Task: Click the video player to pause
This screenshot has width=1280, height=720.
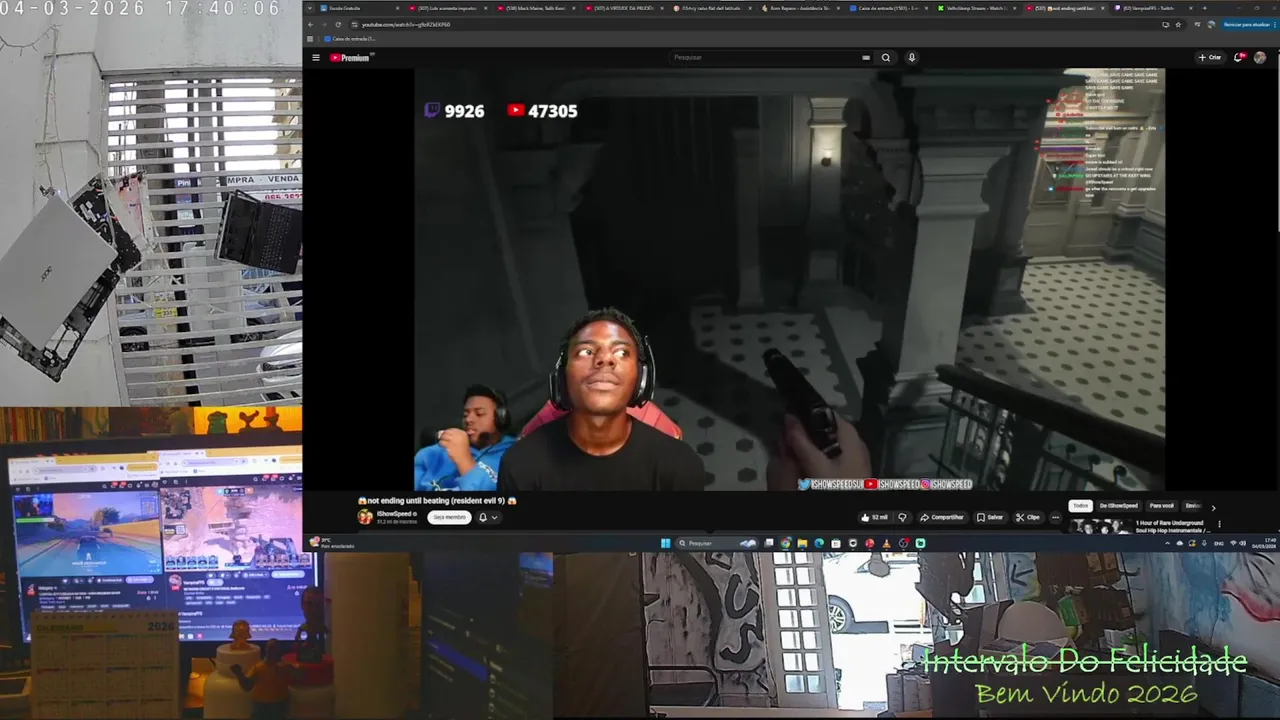Action: 790,280
